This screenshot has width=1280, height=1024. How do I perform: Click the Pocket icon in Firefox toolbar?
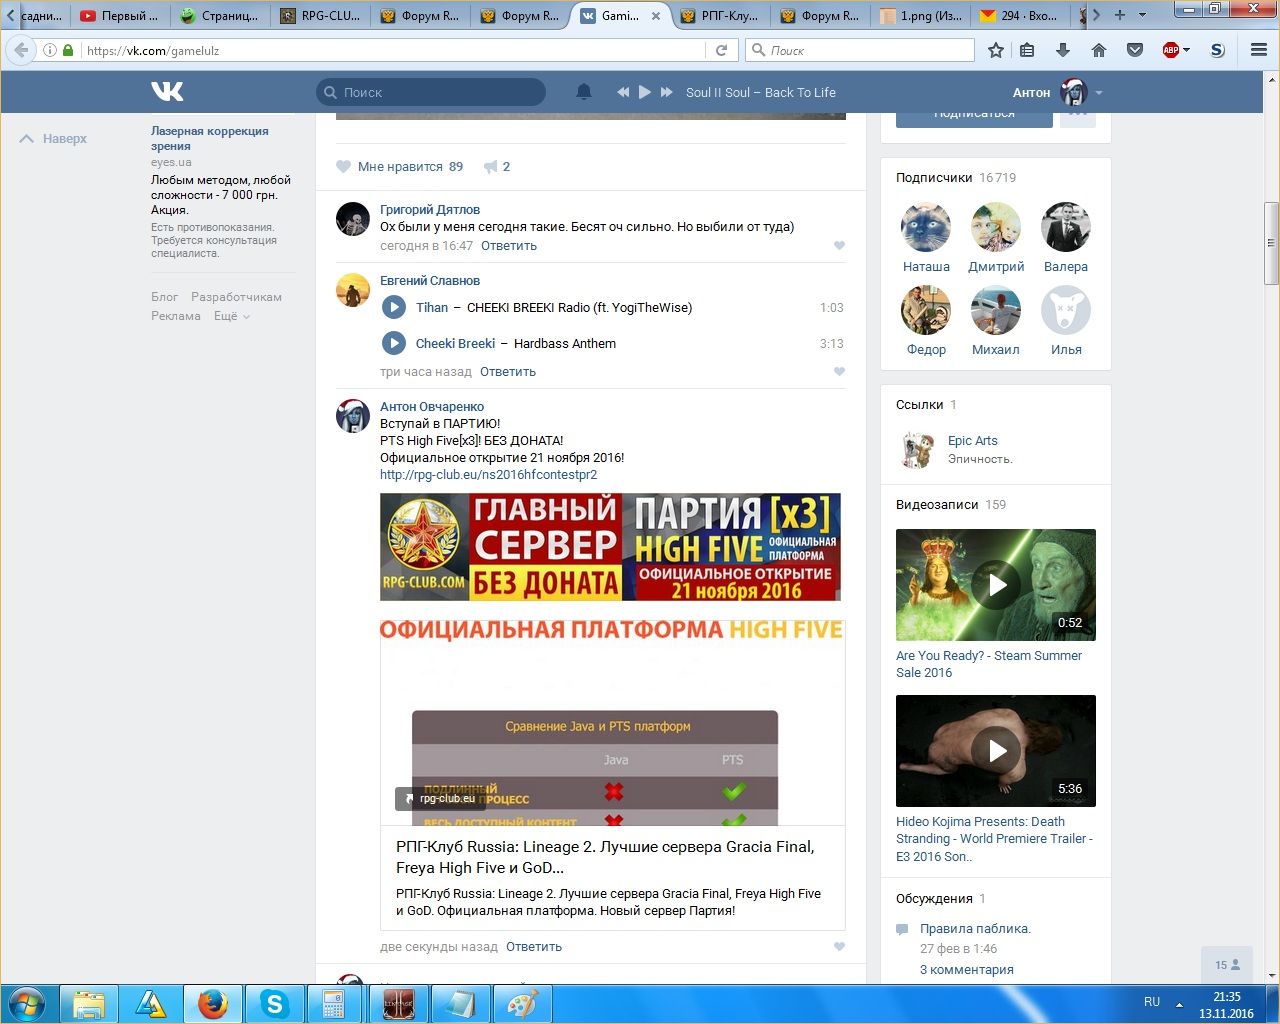point(1135,50)
